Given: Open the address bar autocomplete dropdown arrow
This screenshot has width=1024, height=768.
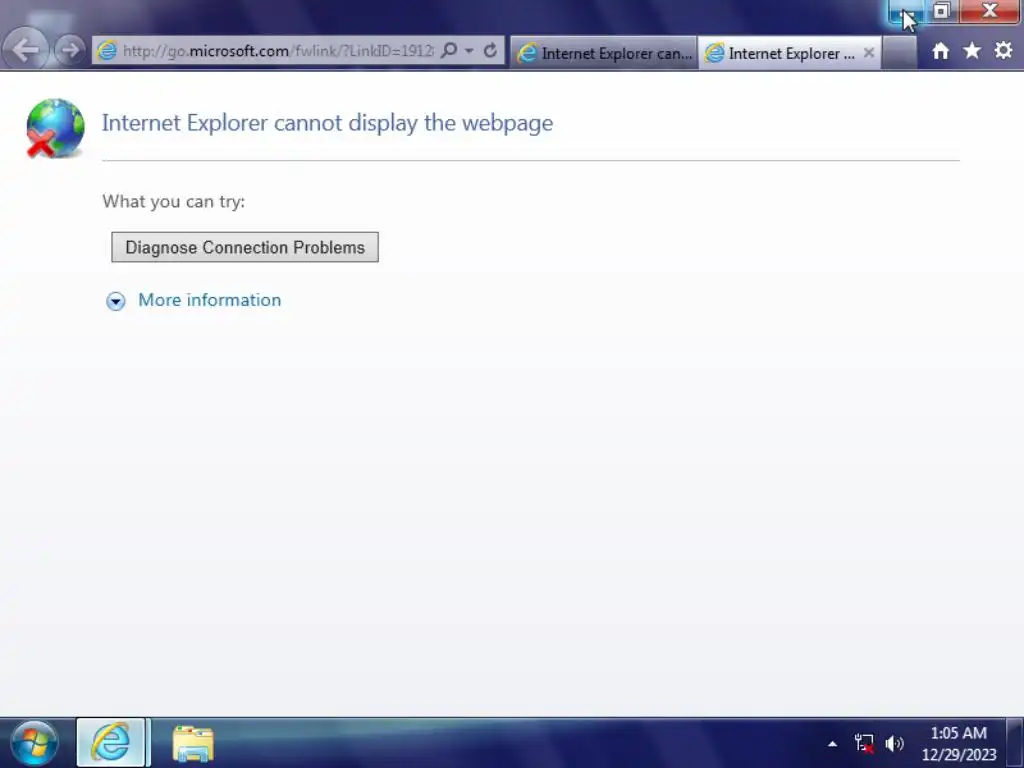Looking at the screenshot, I should (x=469, y=51).
